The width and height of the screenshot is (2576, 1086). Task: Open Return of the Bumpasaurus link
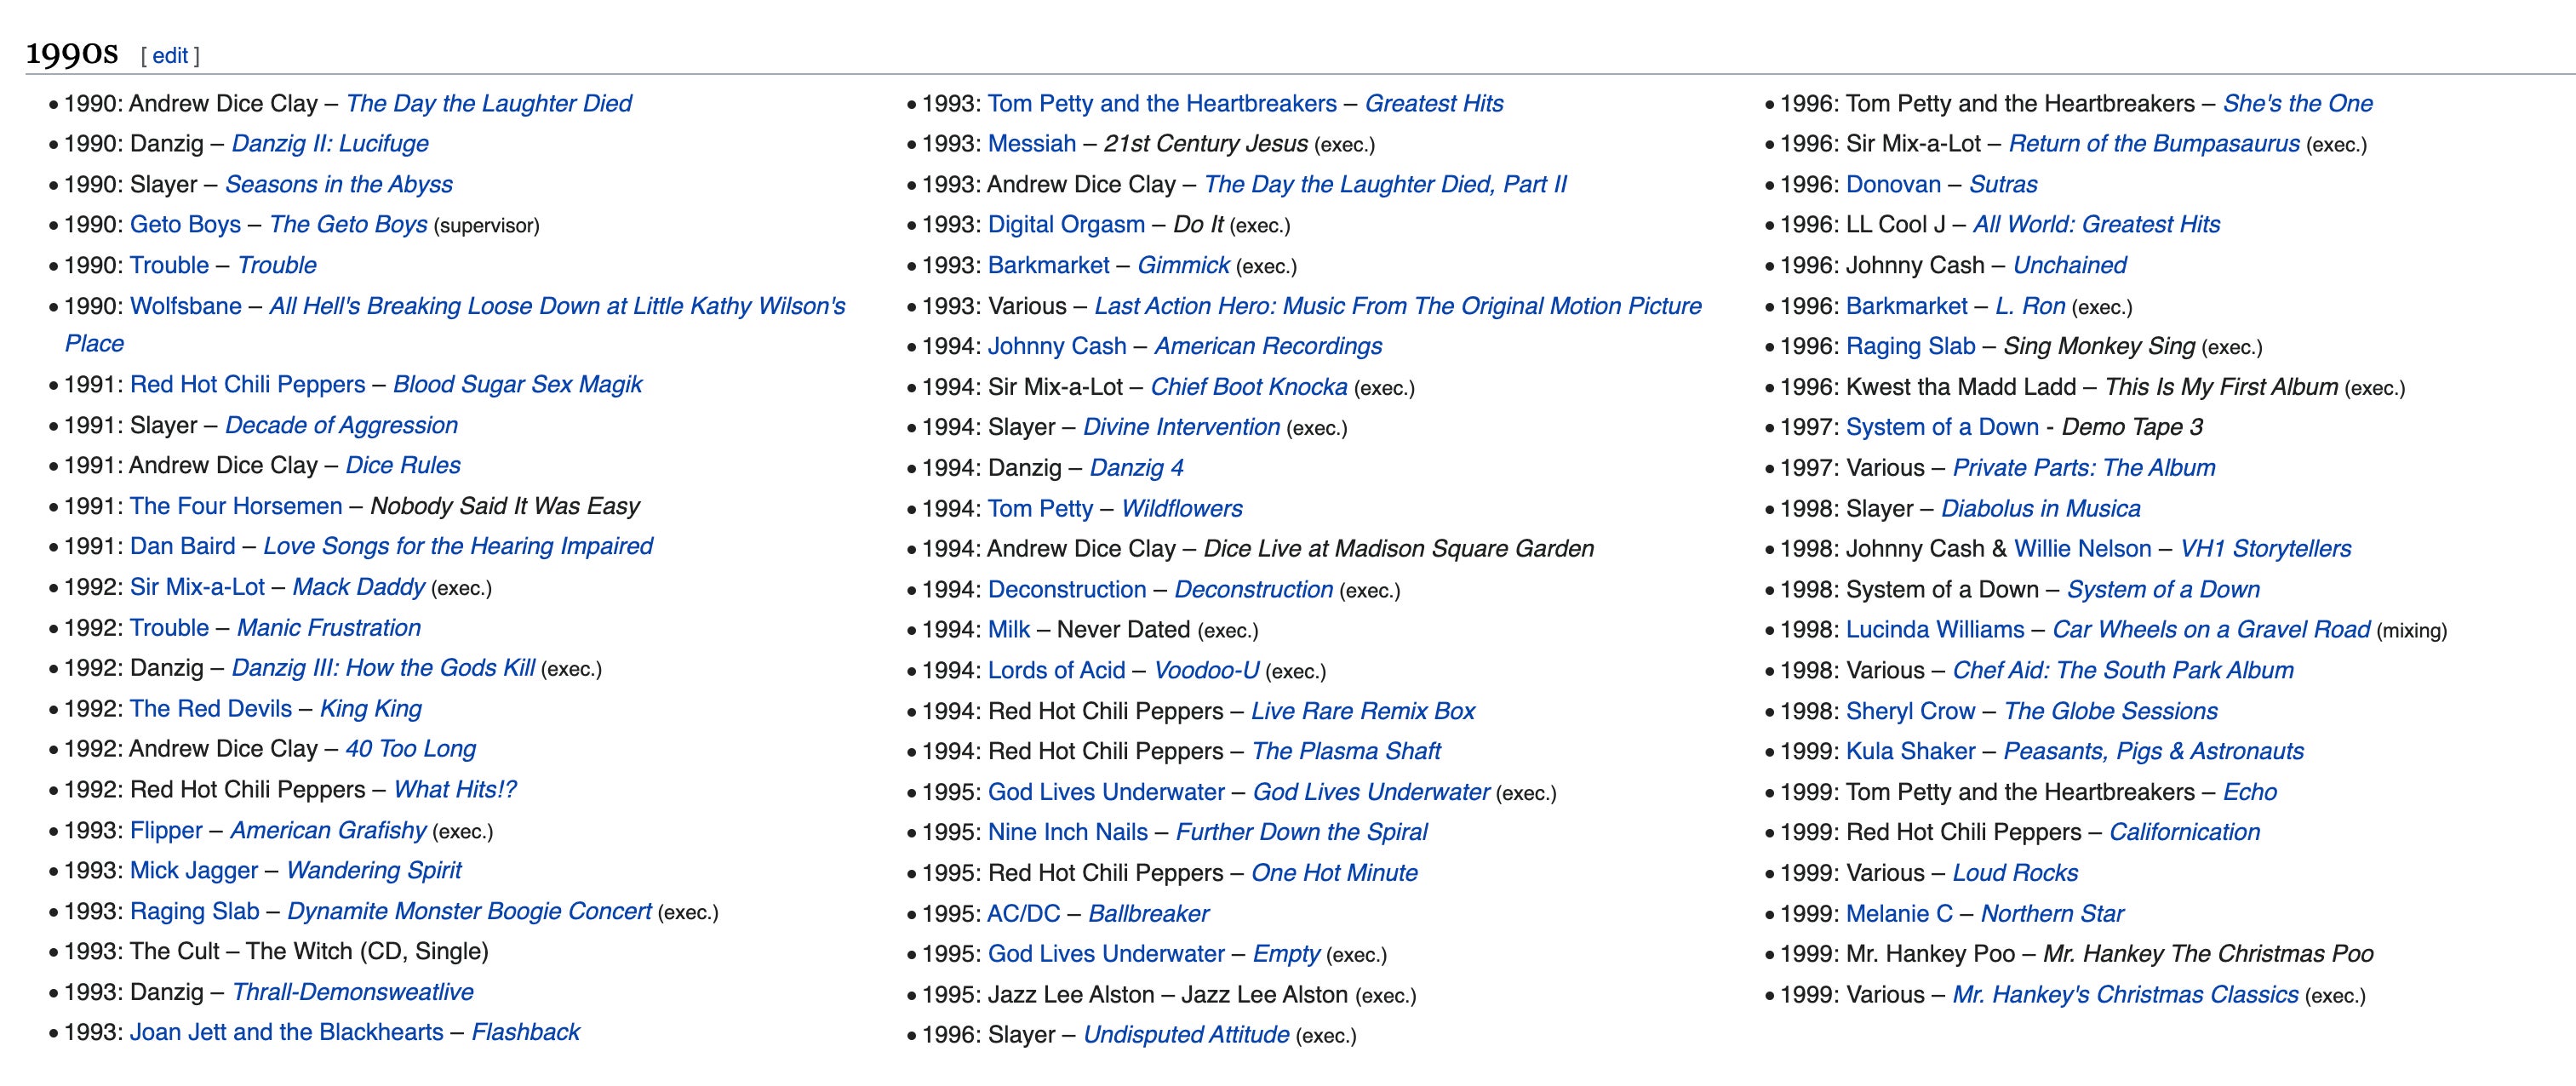[x=2153, y=143]
